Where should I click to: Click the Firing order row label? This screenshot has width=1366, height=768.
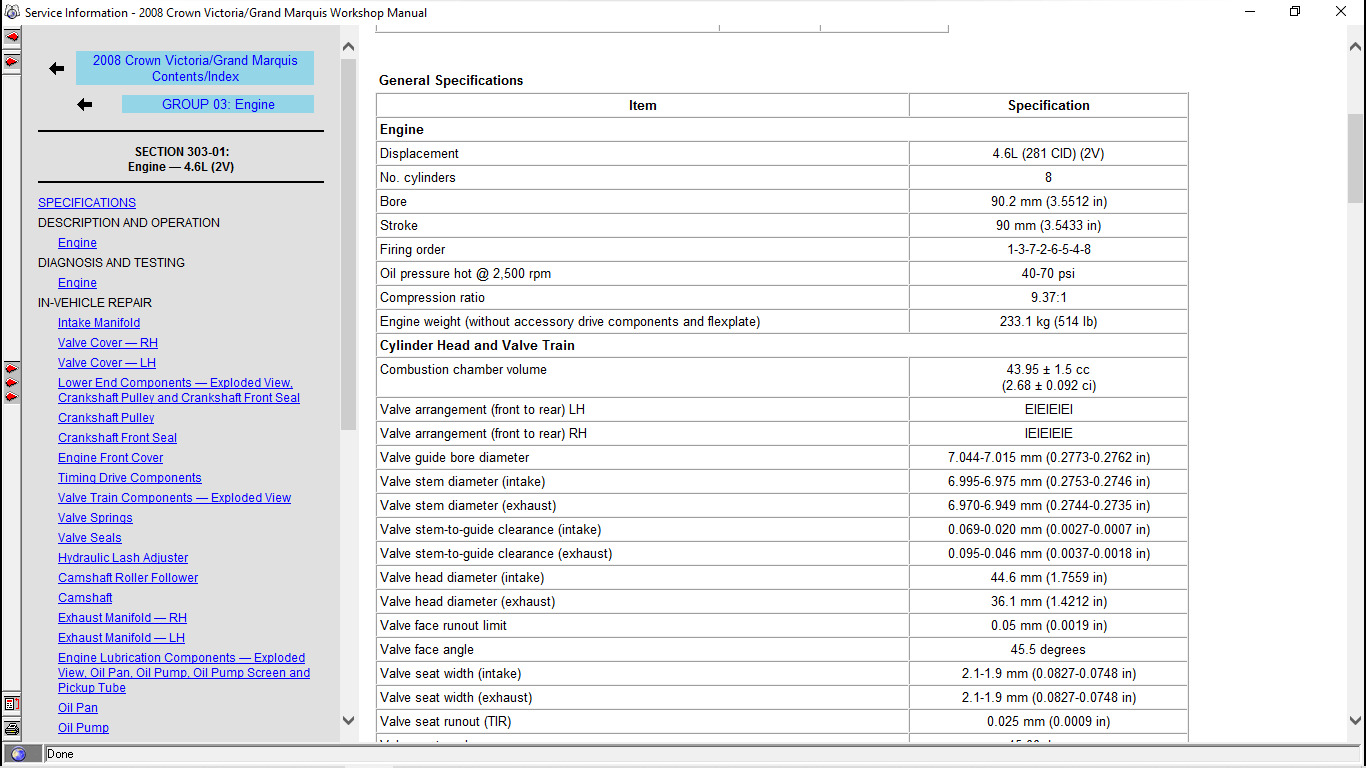tap(413, 250)
